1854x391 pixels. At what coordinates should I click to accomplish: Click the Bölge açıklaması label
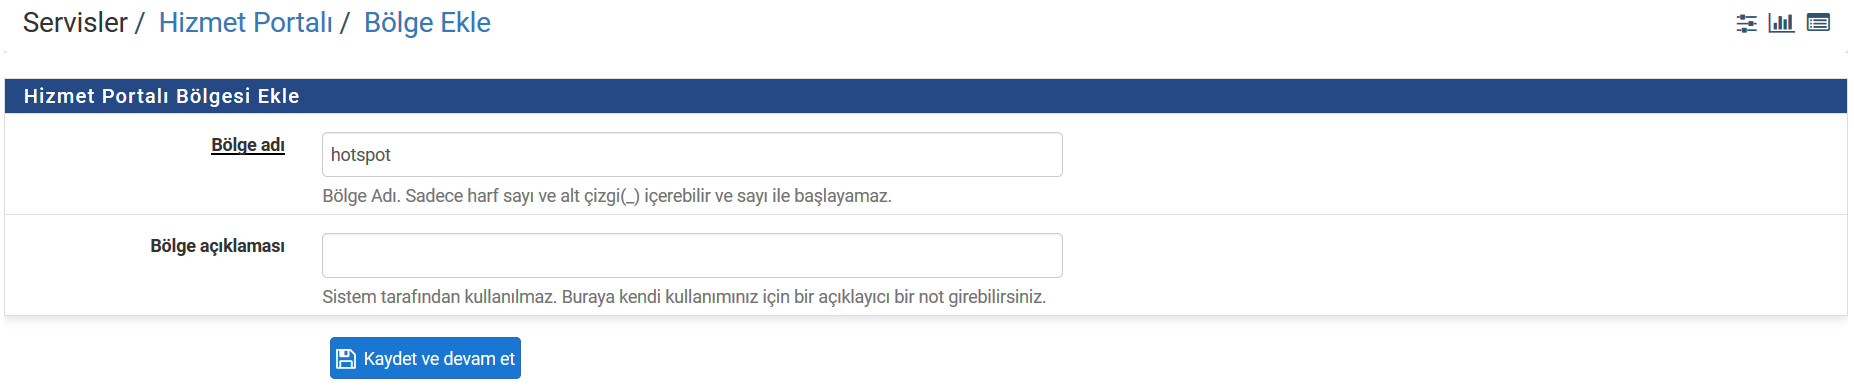point(217,246)
